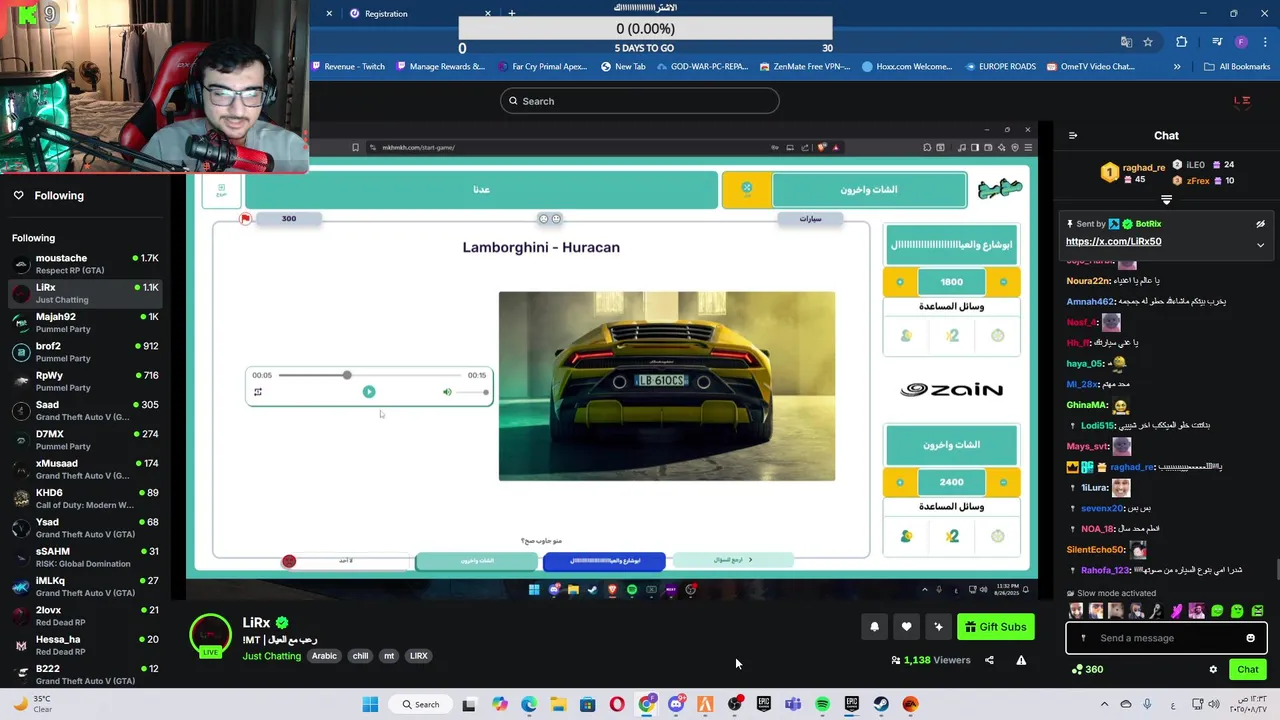Toggle the audio volume speaker icon
Image resolution: width=1280 pixels, height=720 pixels.
(x=447, y=392)
